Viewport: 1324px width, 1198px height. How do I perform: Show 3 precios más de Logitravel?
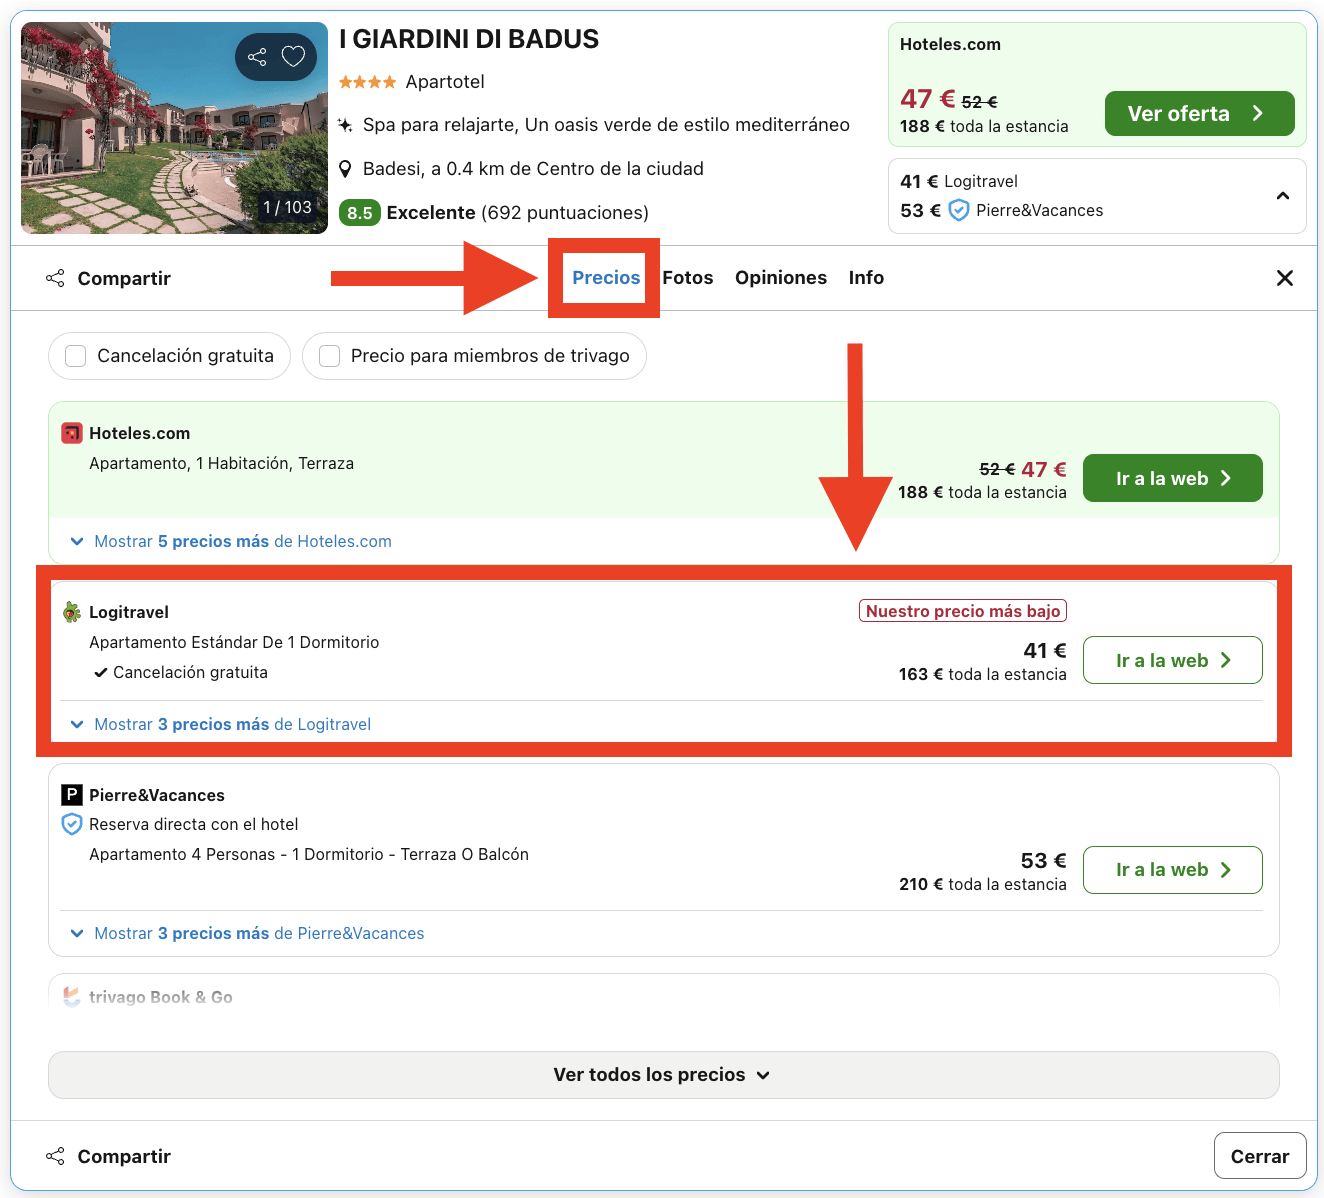tap(220, 723)
